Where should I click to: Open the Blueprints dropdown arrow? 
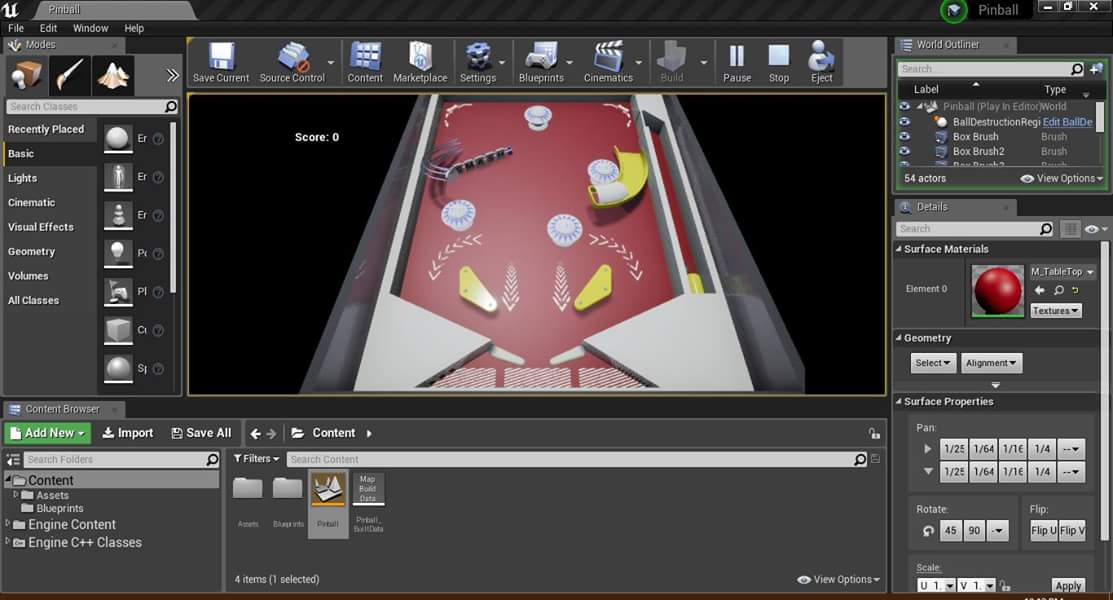569,62
